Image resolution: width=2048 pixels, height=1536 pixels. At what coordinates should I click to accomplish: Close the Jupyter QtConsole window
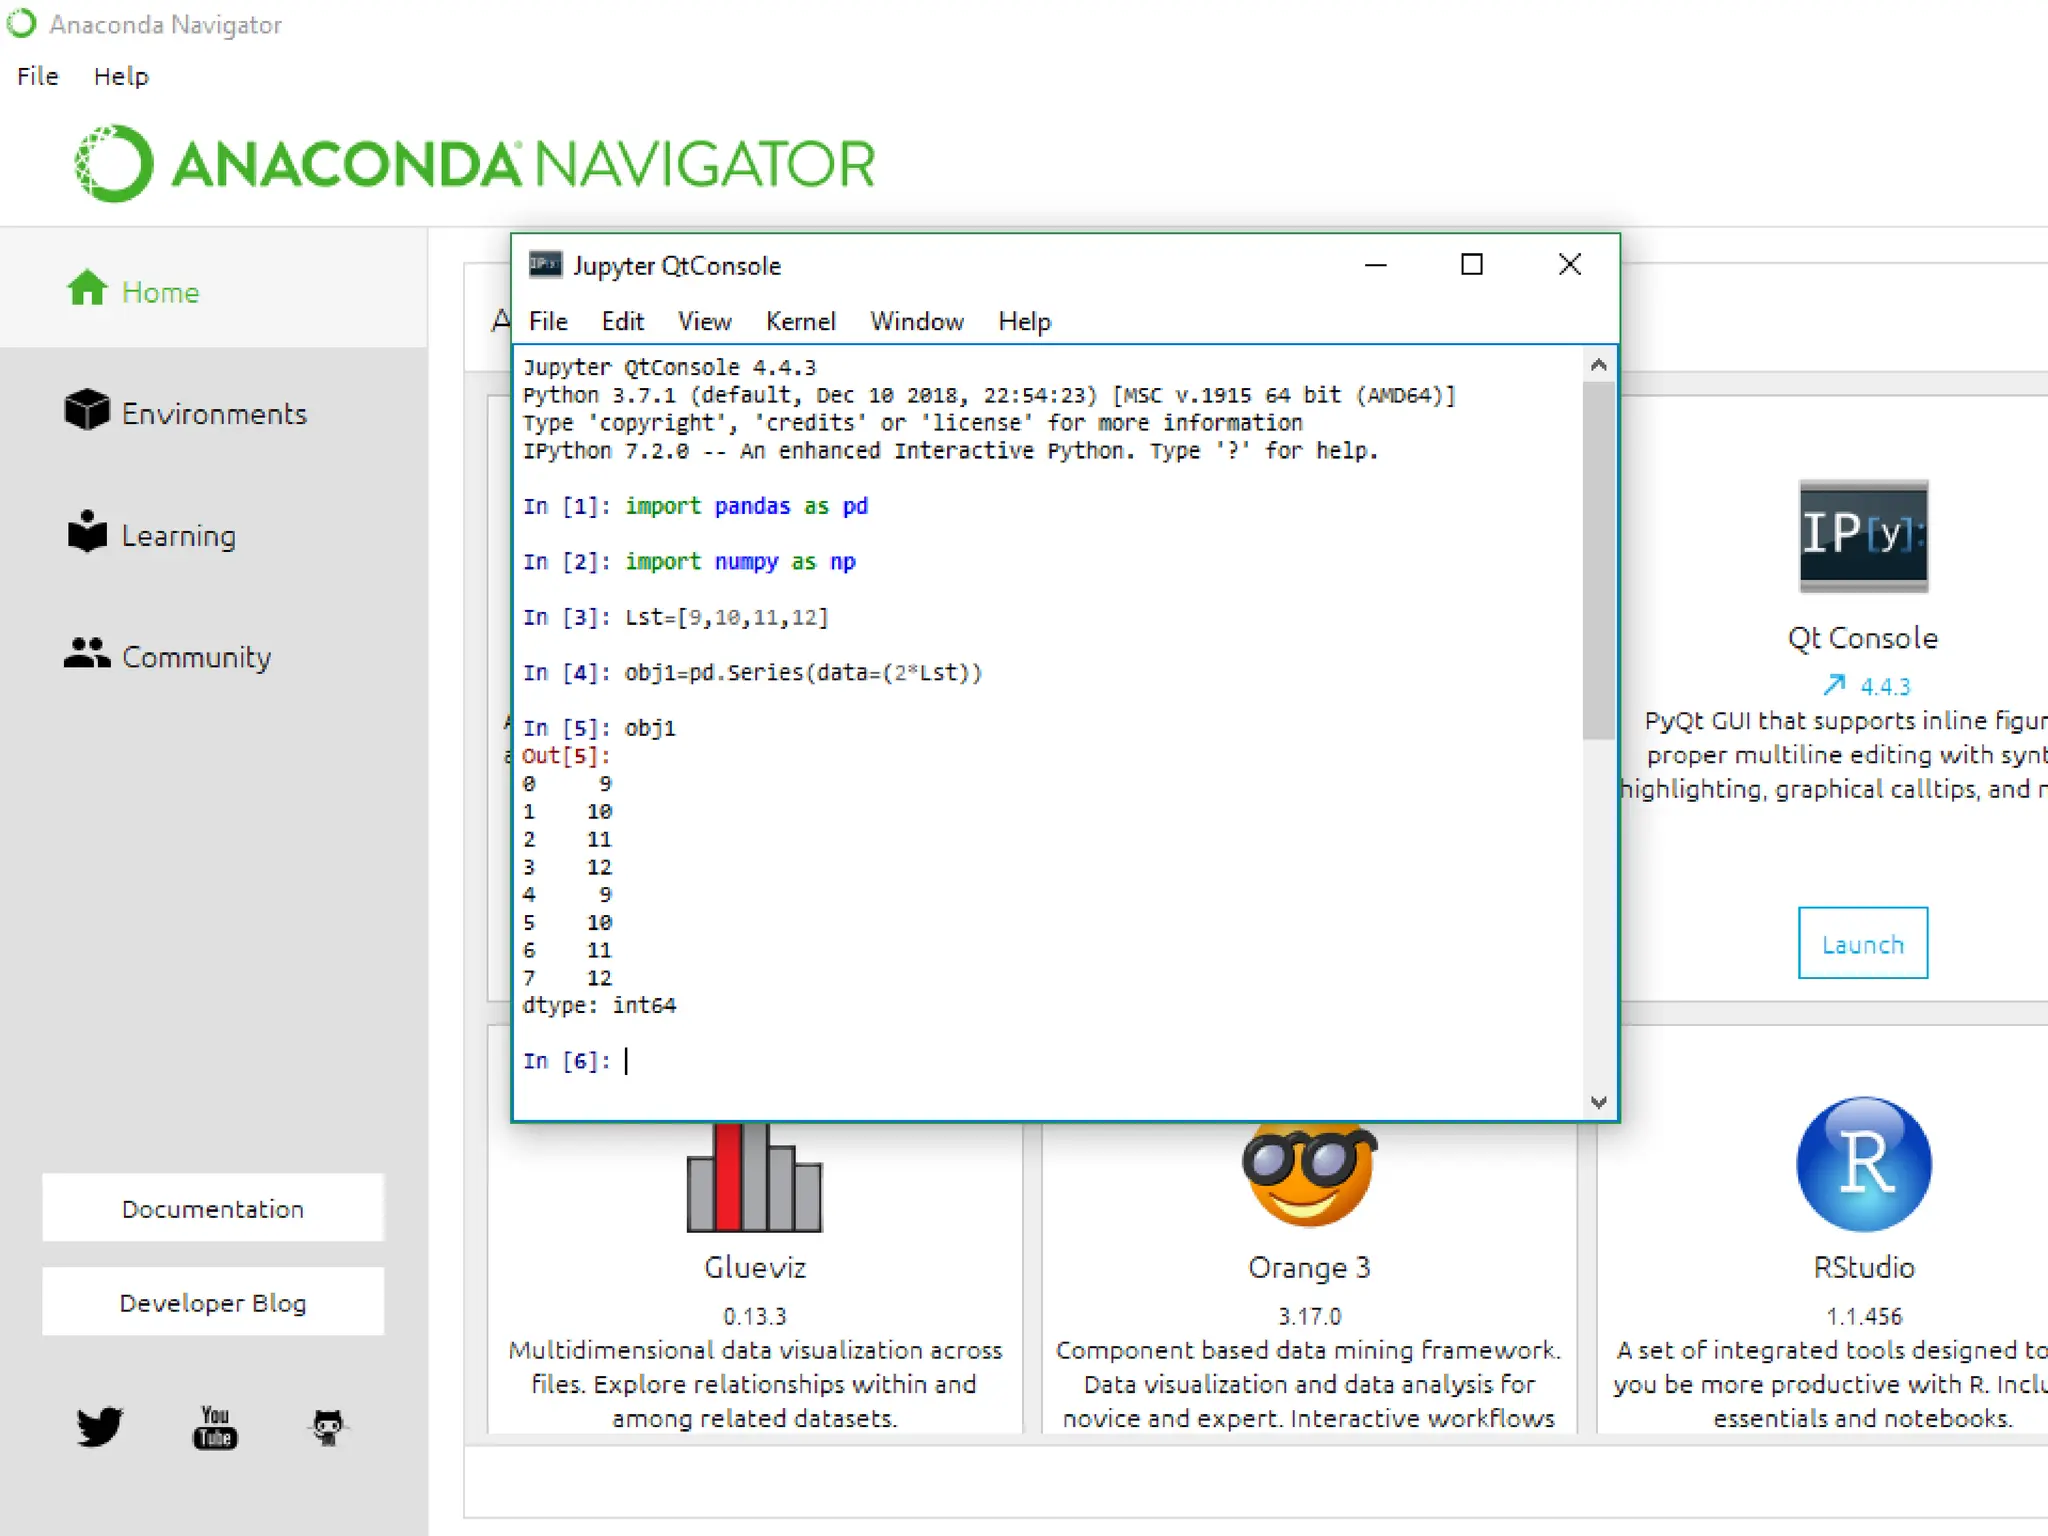[x=1569, y=265]
